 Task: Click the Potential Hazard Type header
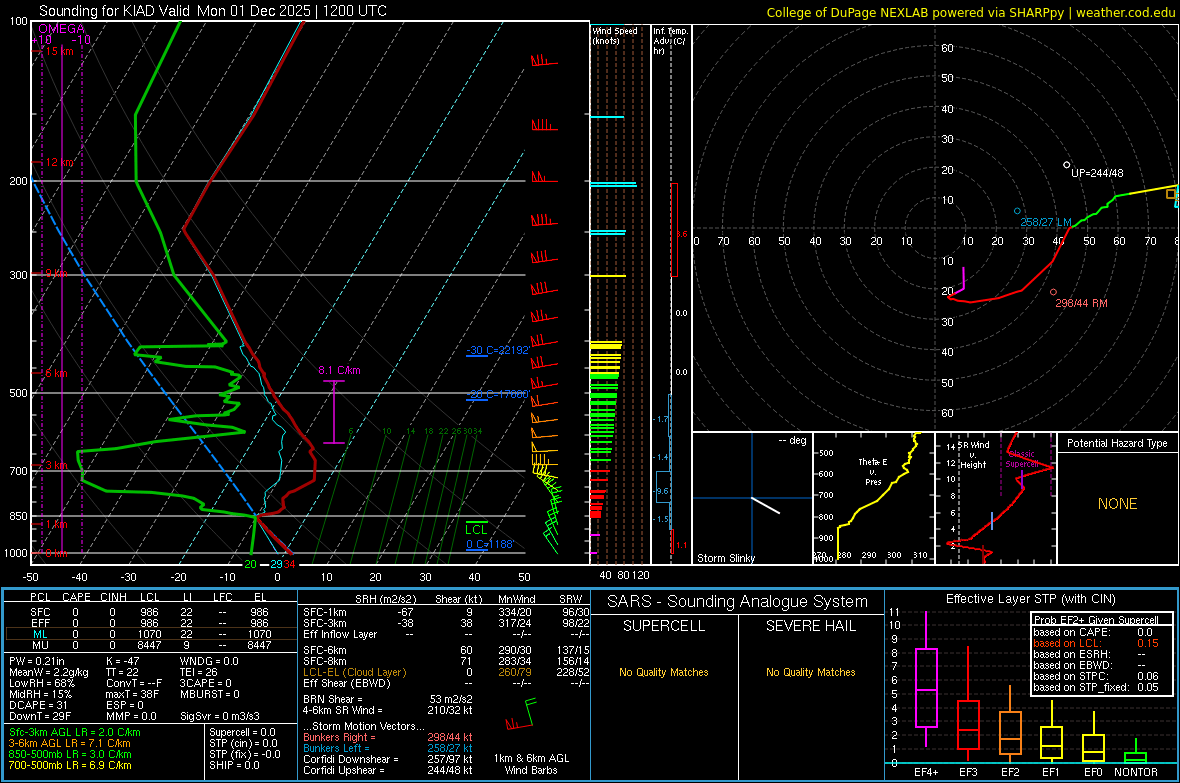[1117, 443]
